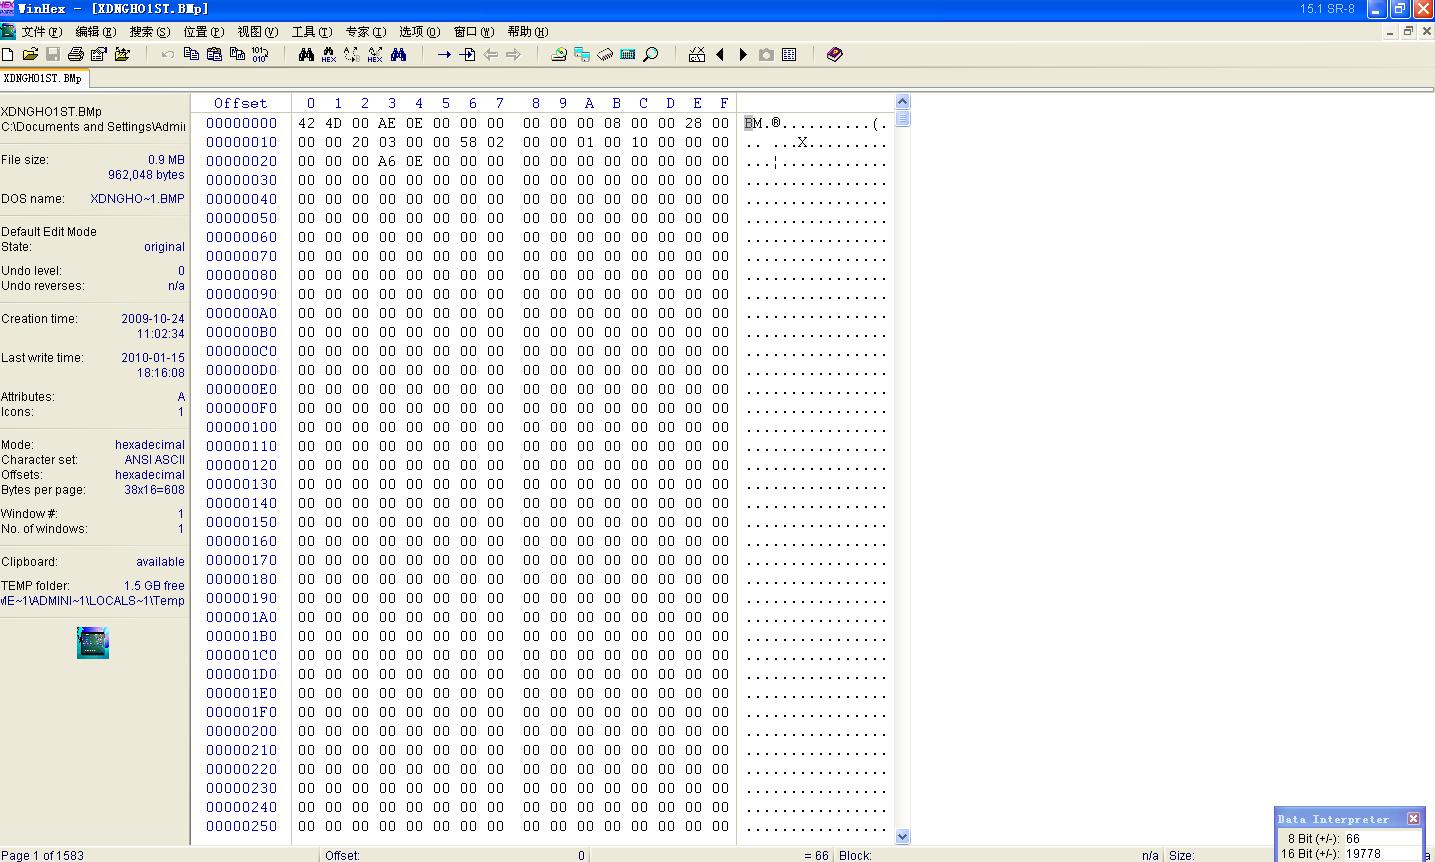The image size is (1435, 862).
Task: Close the Data Interpreter panel
Action: (x=1413, y=819)
